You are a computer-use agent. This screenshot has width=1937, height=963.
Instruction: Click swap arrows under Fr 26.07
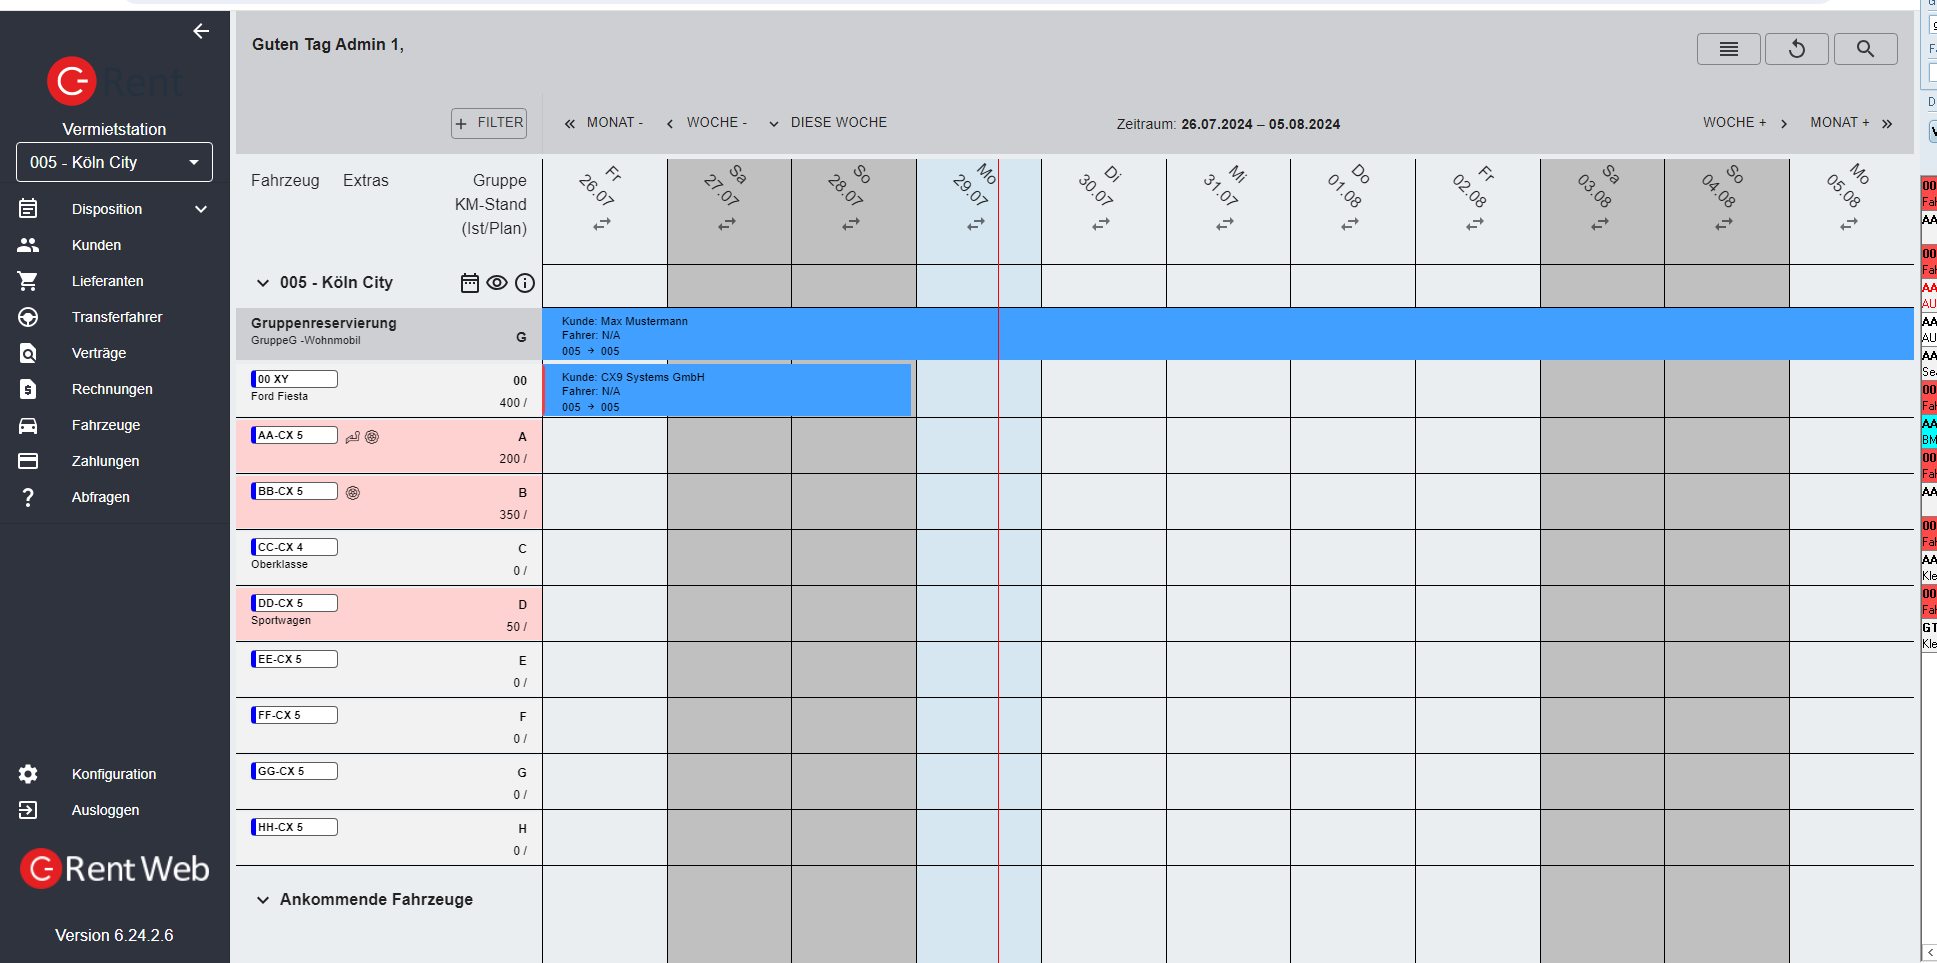click(602, 225)
